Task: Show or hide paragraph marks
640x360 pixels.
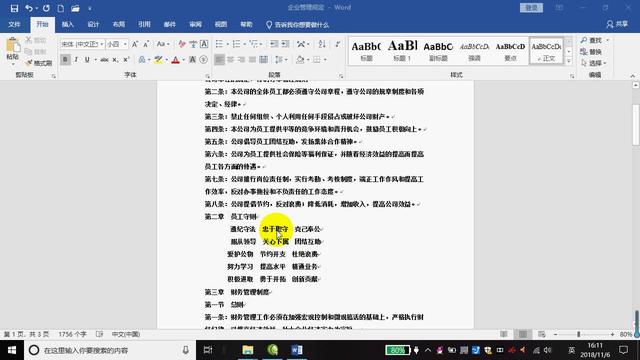Action: [x=338, y=44]
